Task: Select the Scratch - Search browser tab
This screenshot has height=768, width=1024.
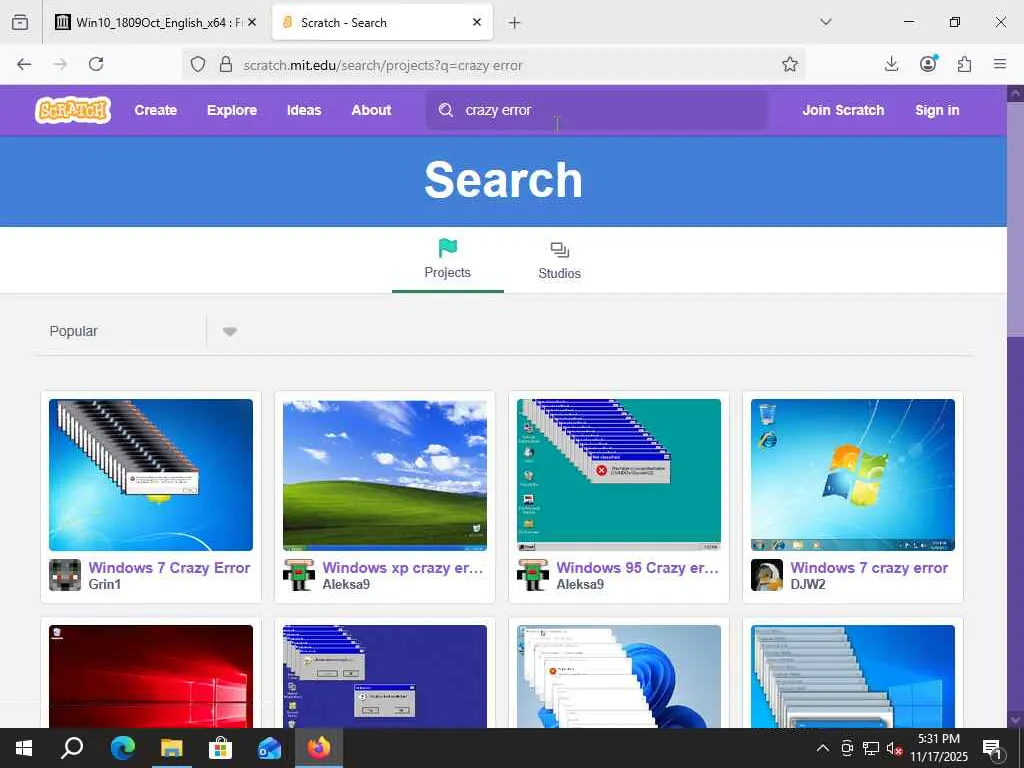Action: pos(382,22)
